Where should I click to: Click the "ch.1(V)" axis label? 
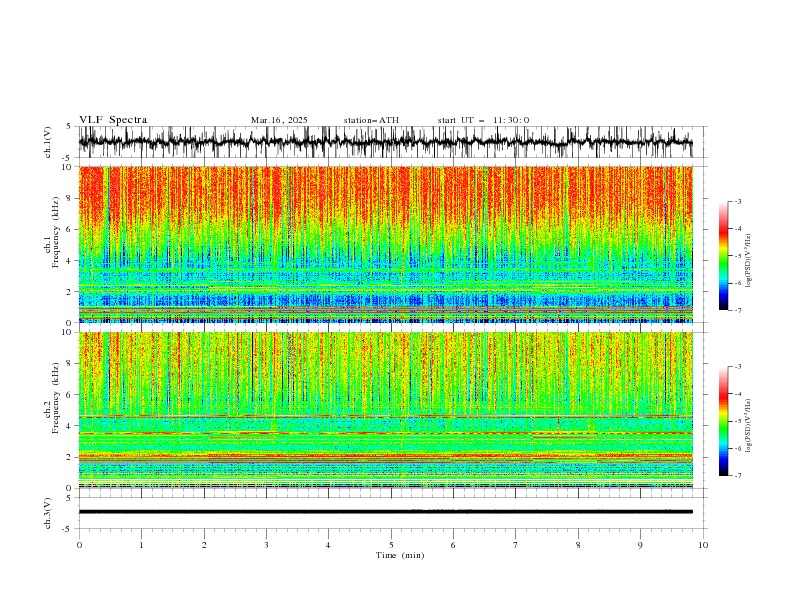tap(48, 142)
